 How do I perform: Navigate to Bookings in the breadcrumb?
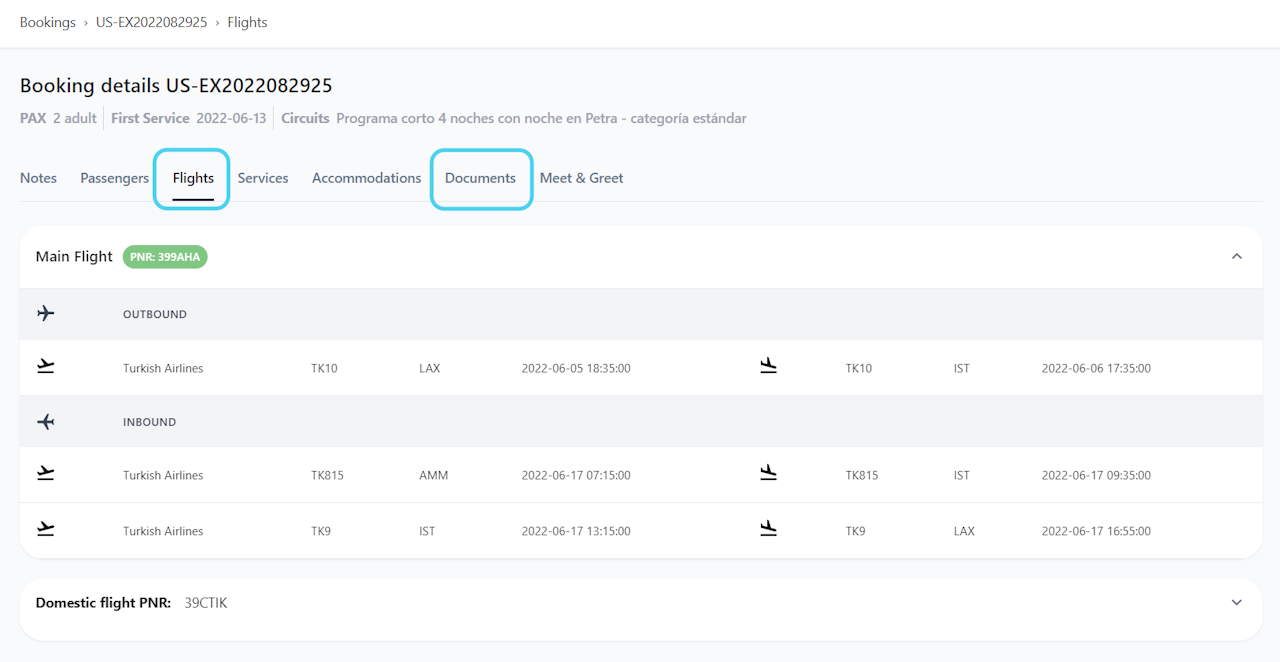[x=48, y=22]
